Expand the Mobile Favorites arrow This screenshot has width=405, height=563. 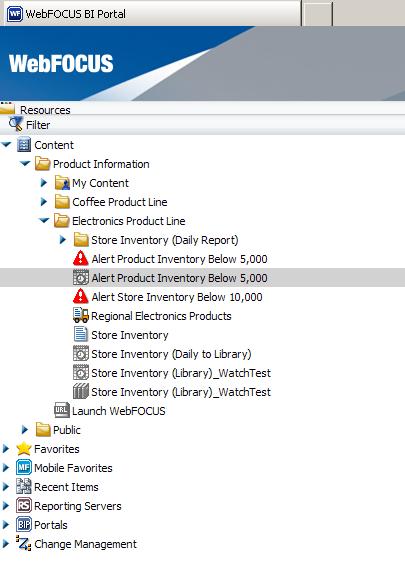[x=6, y=467]
